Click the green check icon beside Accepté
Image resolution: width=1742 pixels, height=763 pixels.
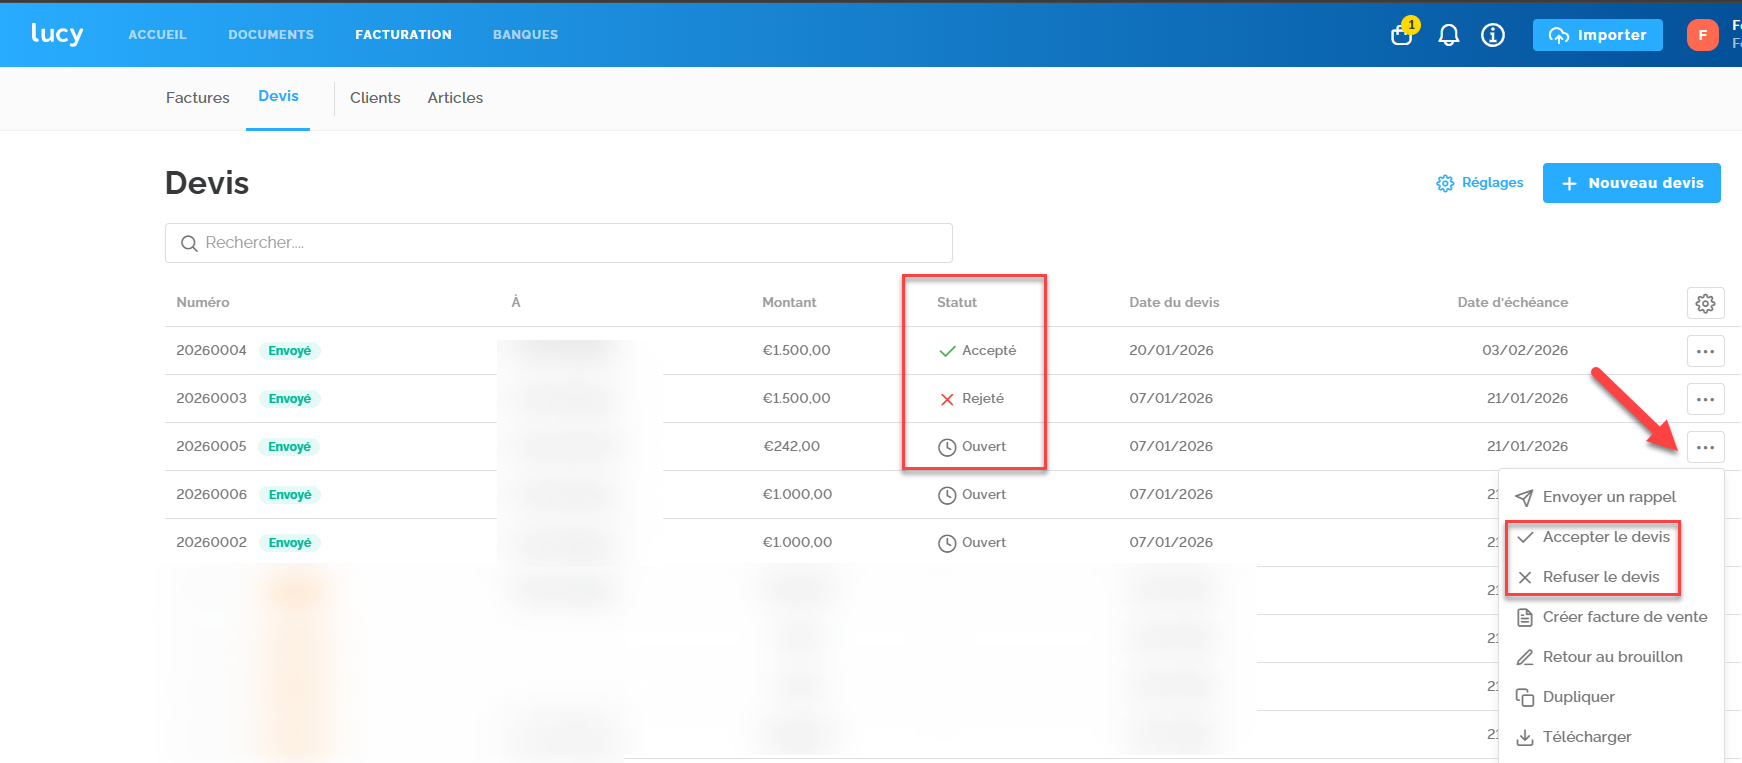[x=947, y=351]
